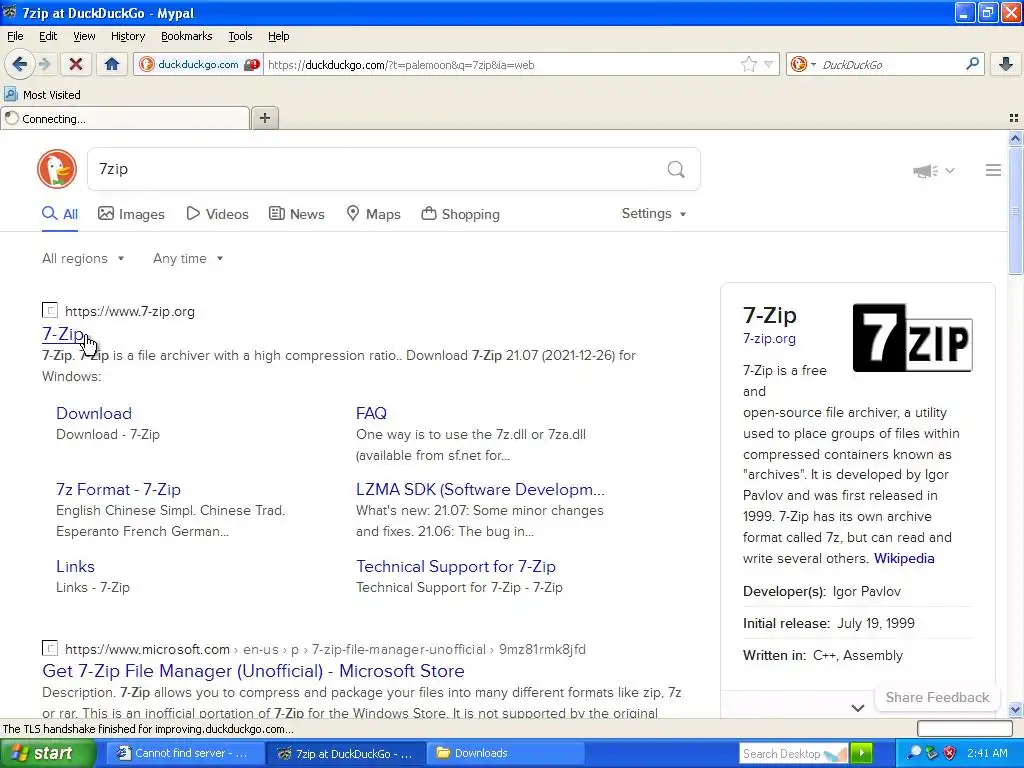This screenshot has height=768, width=1024.
Task: Click the red shield security tray icon
Action: click(x=949, y=753)
